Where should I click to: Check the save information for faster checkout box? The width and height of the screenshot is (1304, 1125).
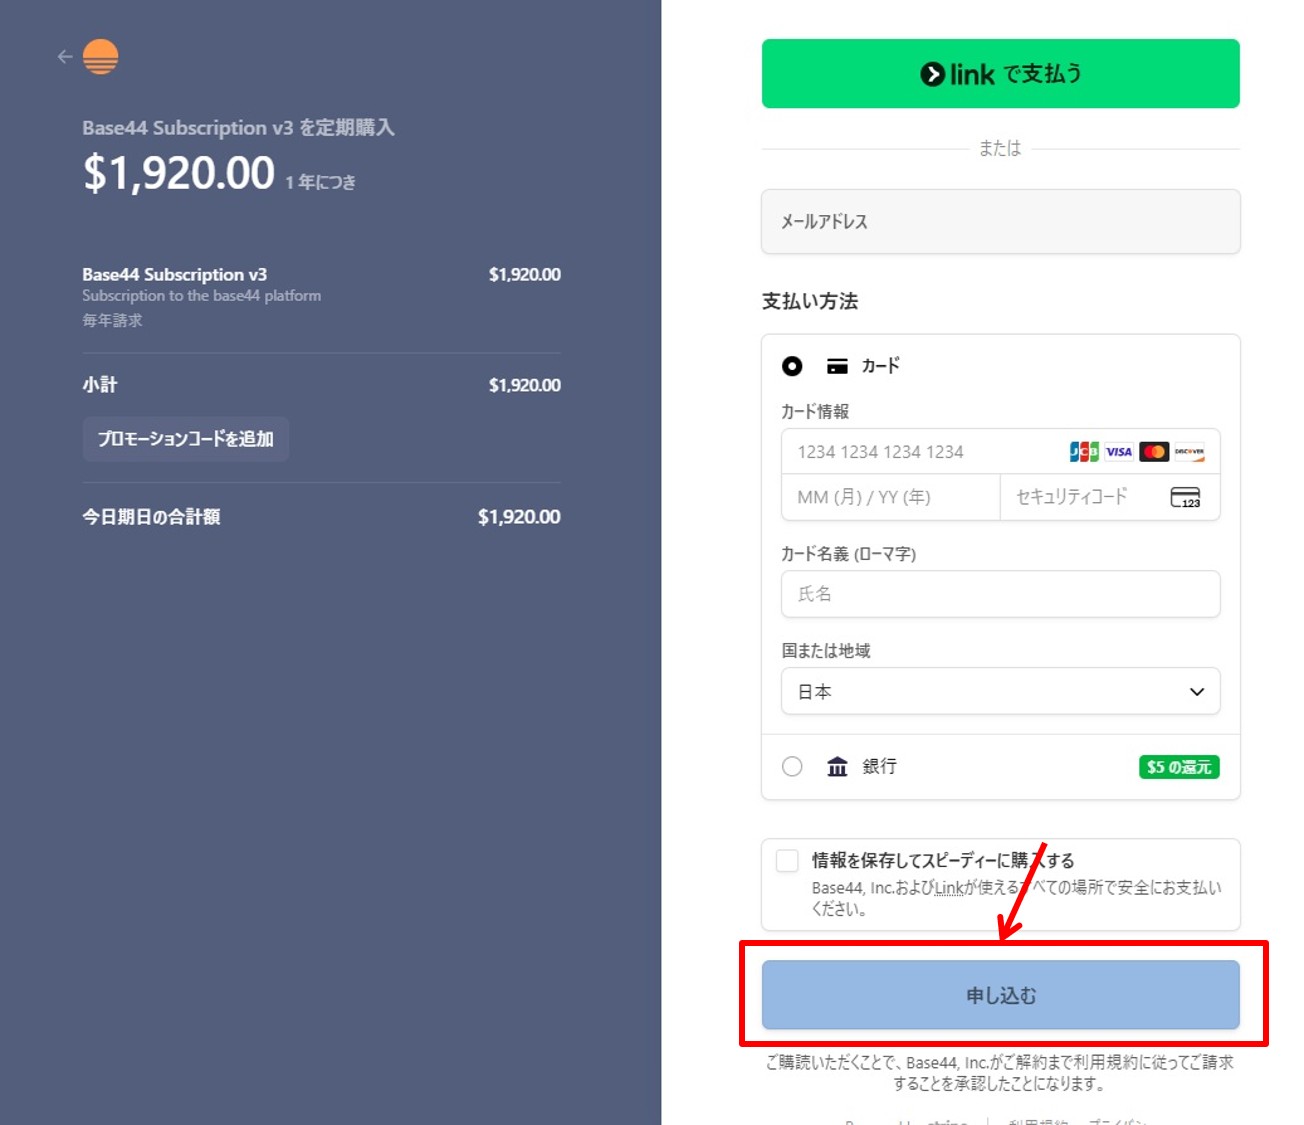[x=788, y=861]
